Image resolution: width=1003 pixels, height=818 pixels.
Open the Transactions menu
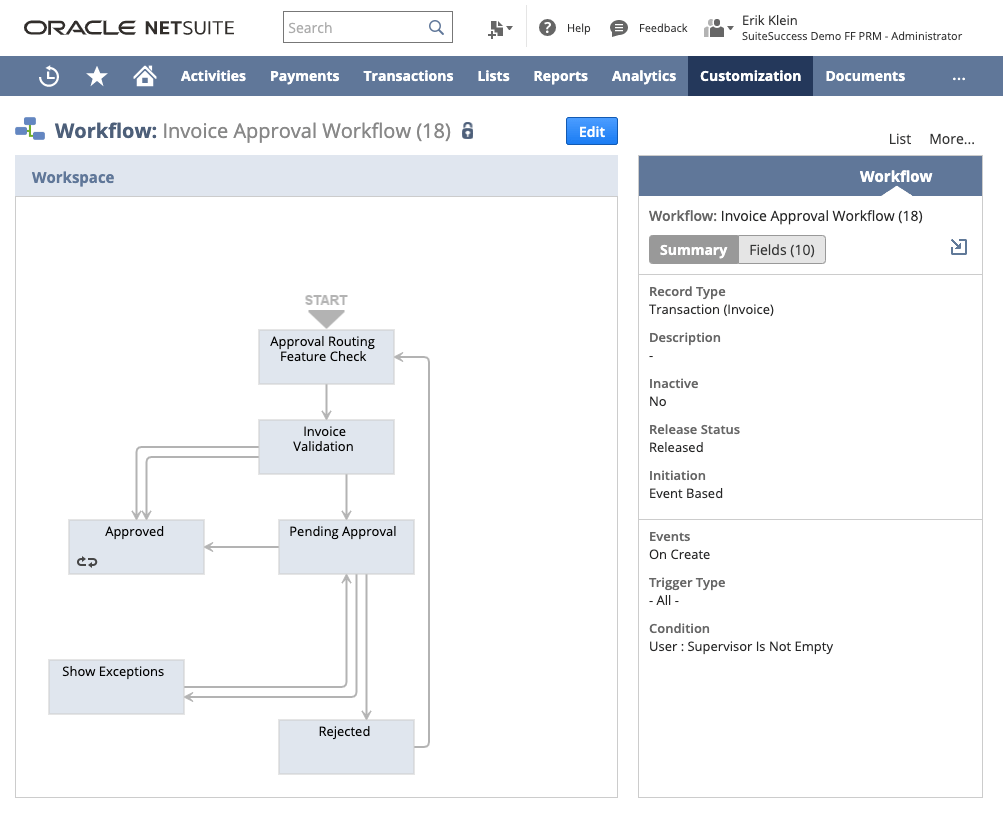pyautogui.click(x=408, y=76)
